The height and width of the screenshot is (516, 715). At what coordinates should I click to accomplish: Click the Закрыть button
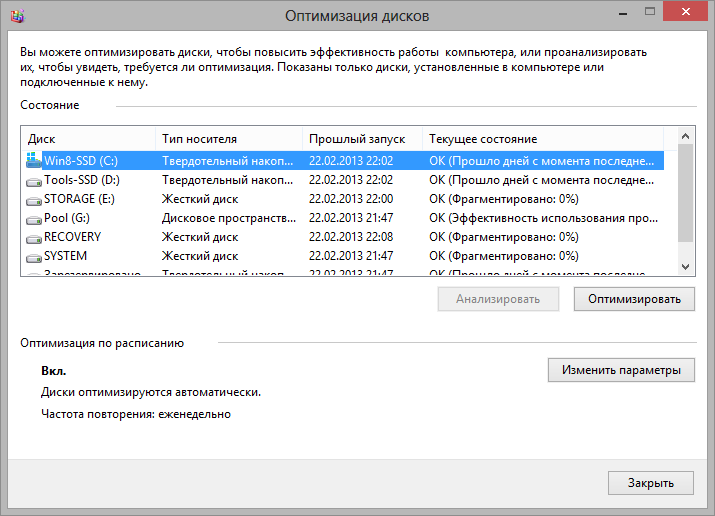pos(651,483)
